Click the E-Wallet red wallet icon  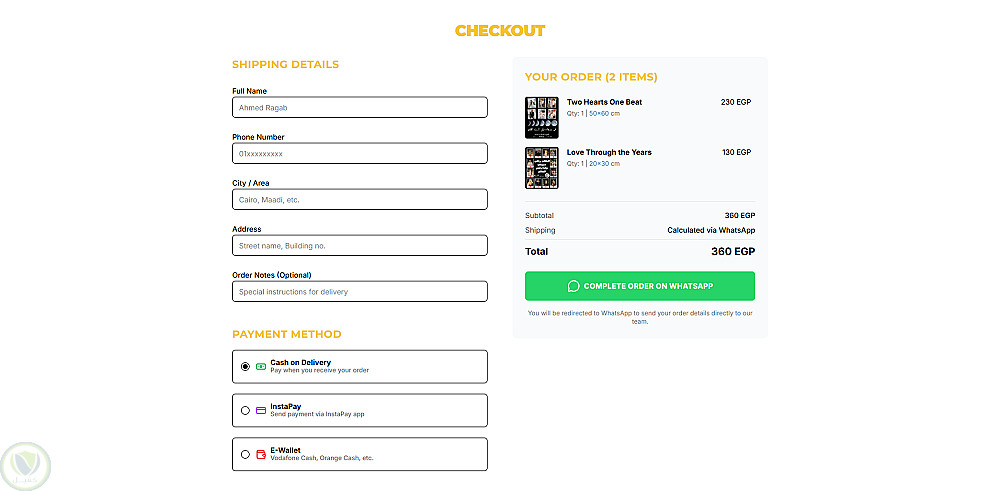click(261, 454)
